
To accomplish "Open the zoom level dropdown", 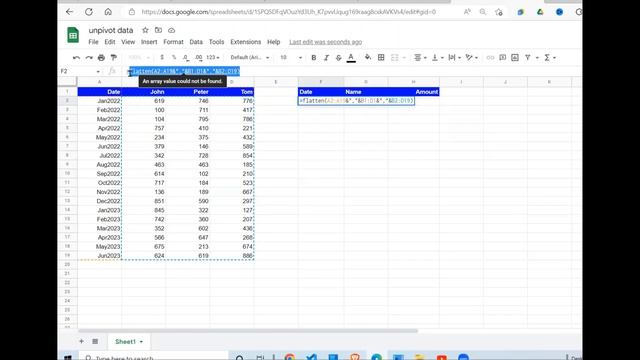I will (139, 58).
